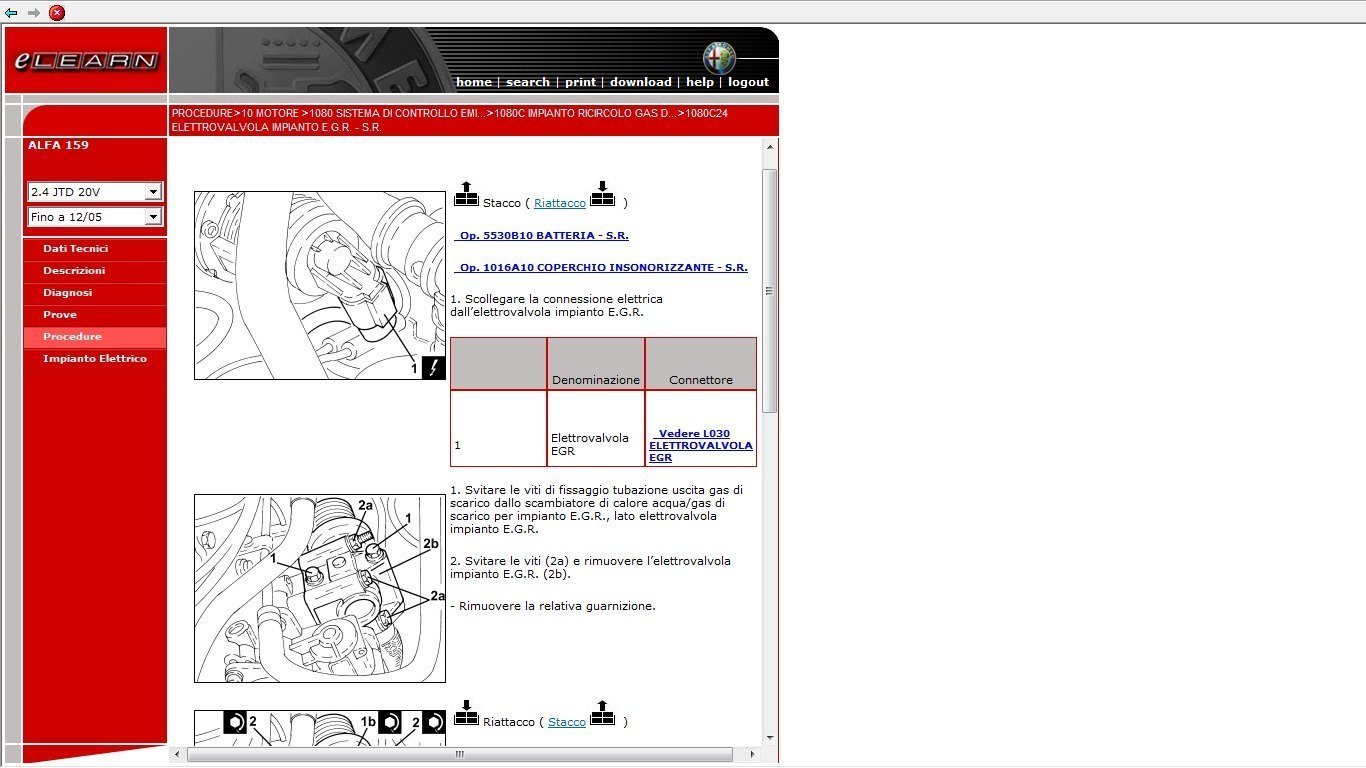Screen dimensions: 1366x768
Task: Open the help menu item
Action: point(700,82)
